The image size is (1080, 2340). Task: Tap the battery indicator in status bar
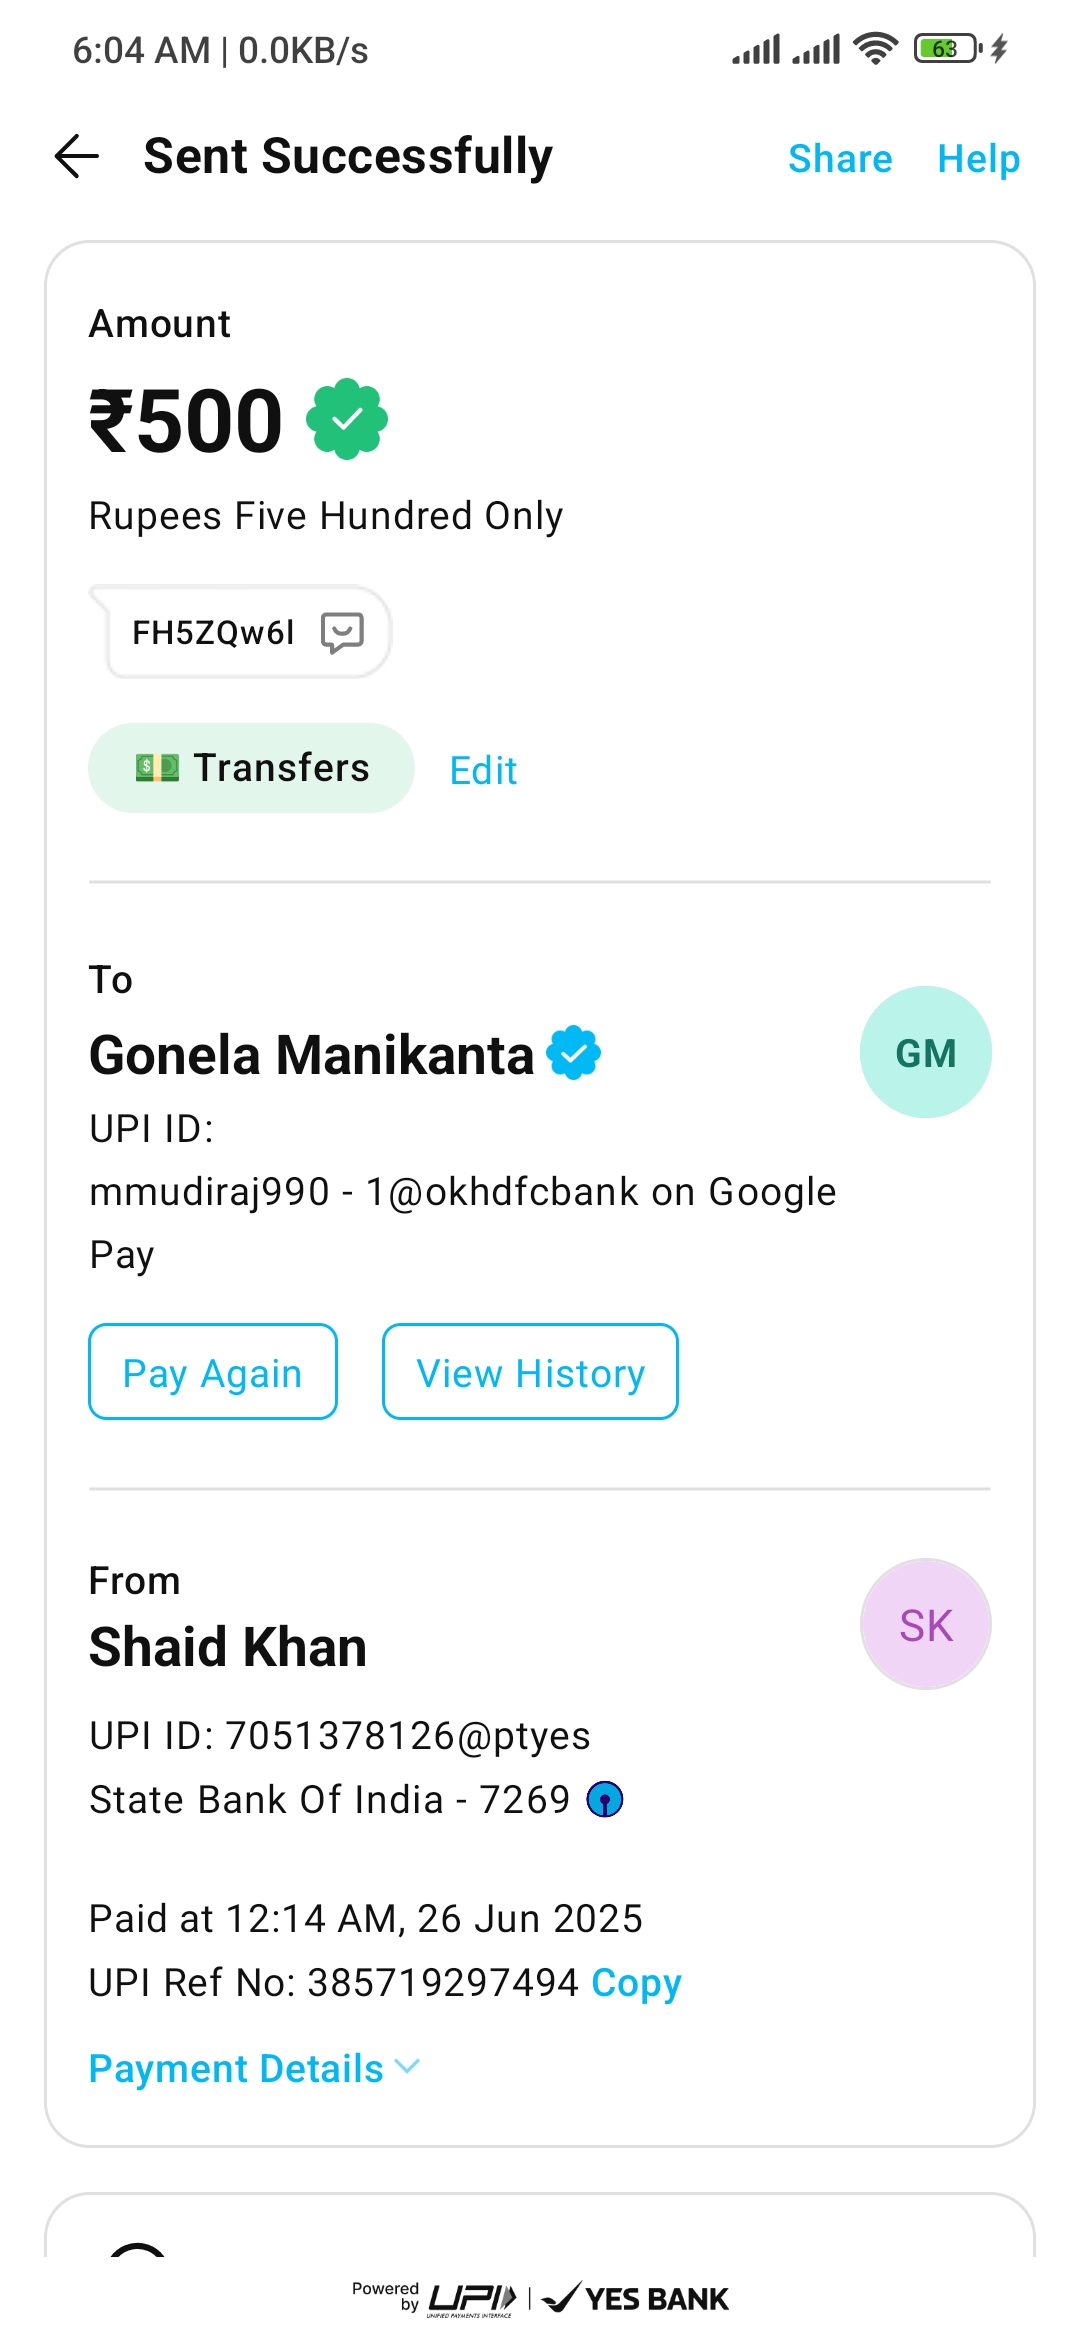[946, 49]
